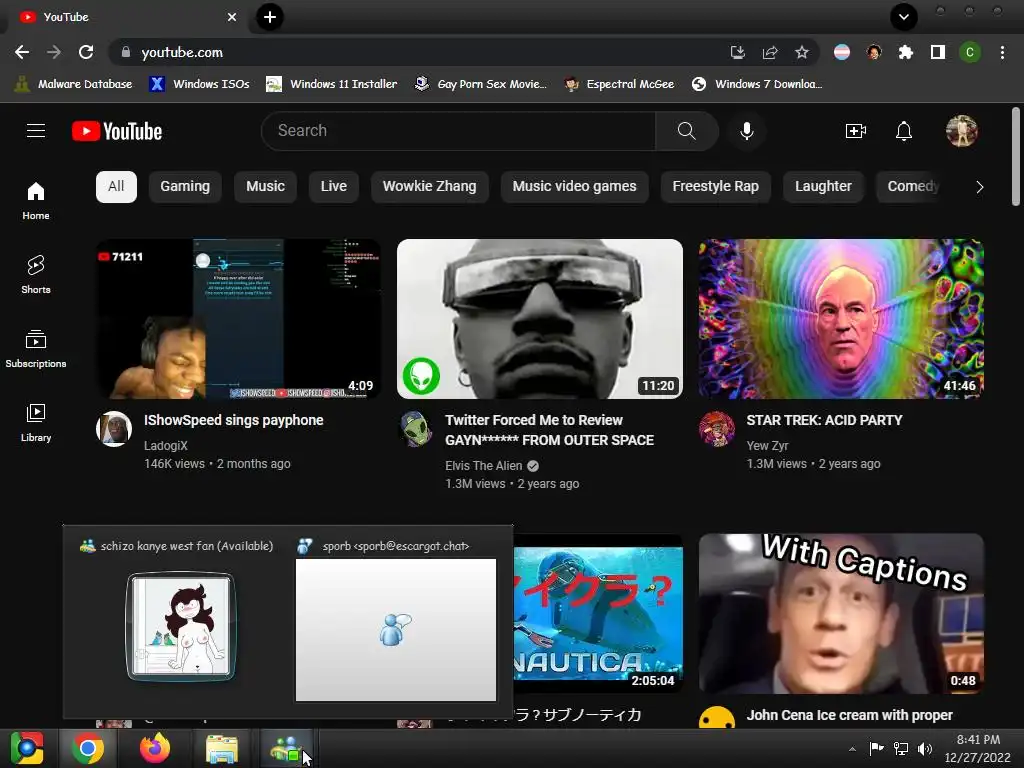Open the Windows 11 Installer bookmark
The width and height of the screenshot is (1024, 768).
click(x=332, y=84)
